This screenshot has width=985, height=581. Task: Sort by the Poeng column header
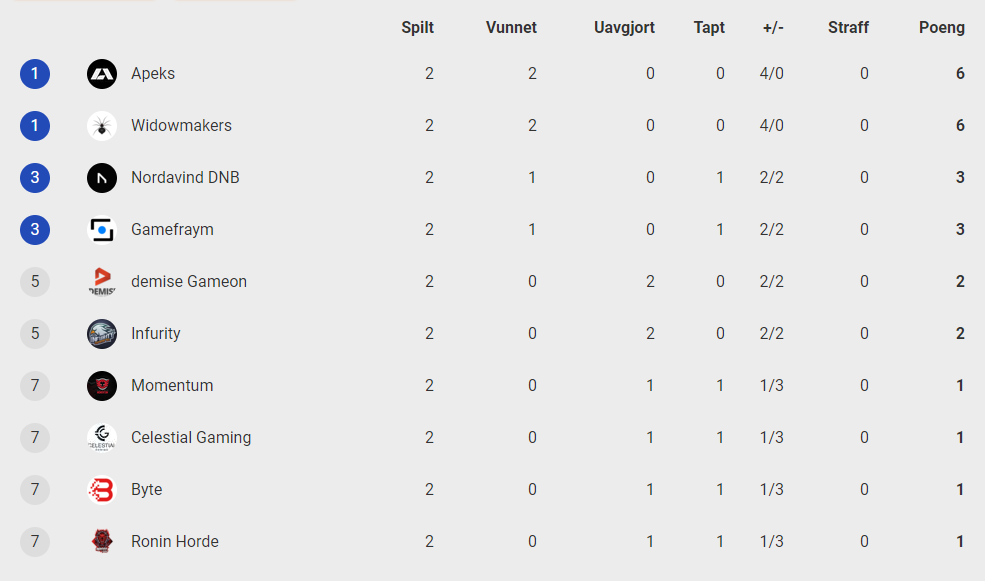point(942,28)
